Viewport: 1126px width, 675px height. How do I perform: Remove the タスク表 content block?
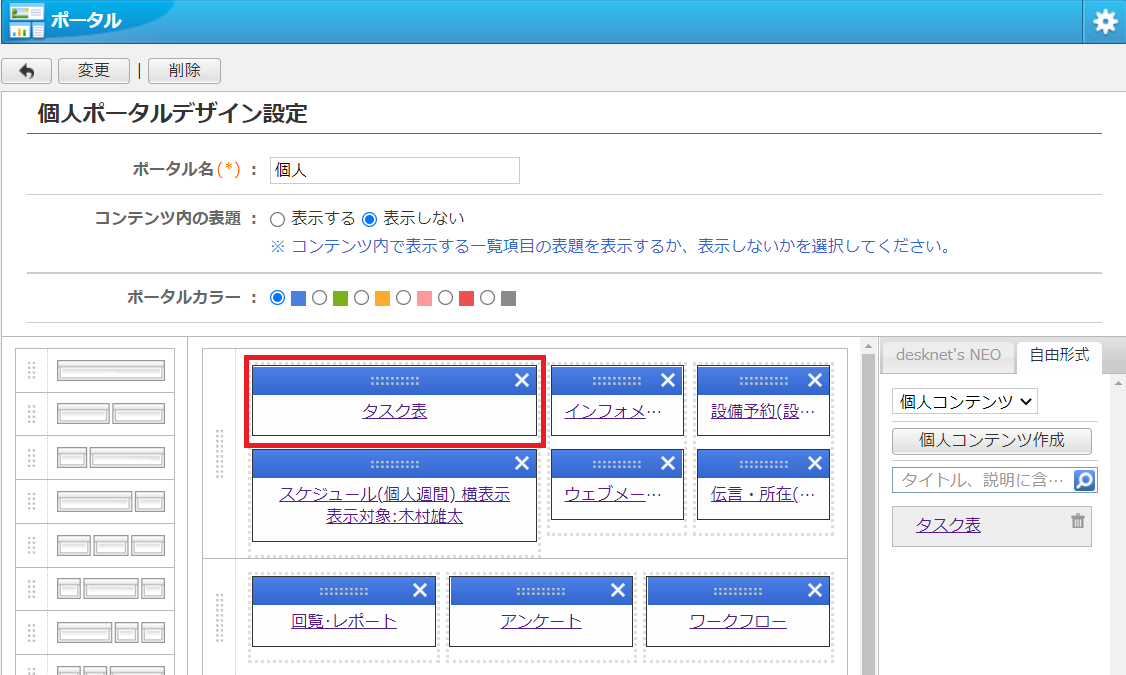coord(521,380)
